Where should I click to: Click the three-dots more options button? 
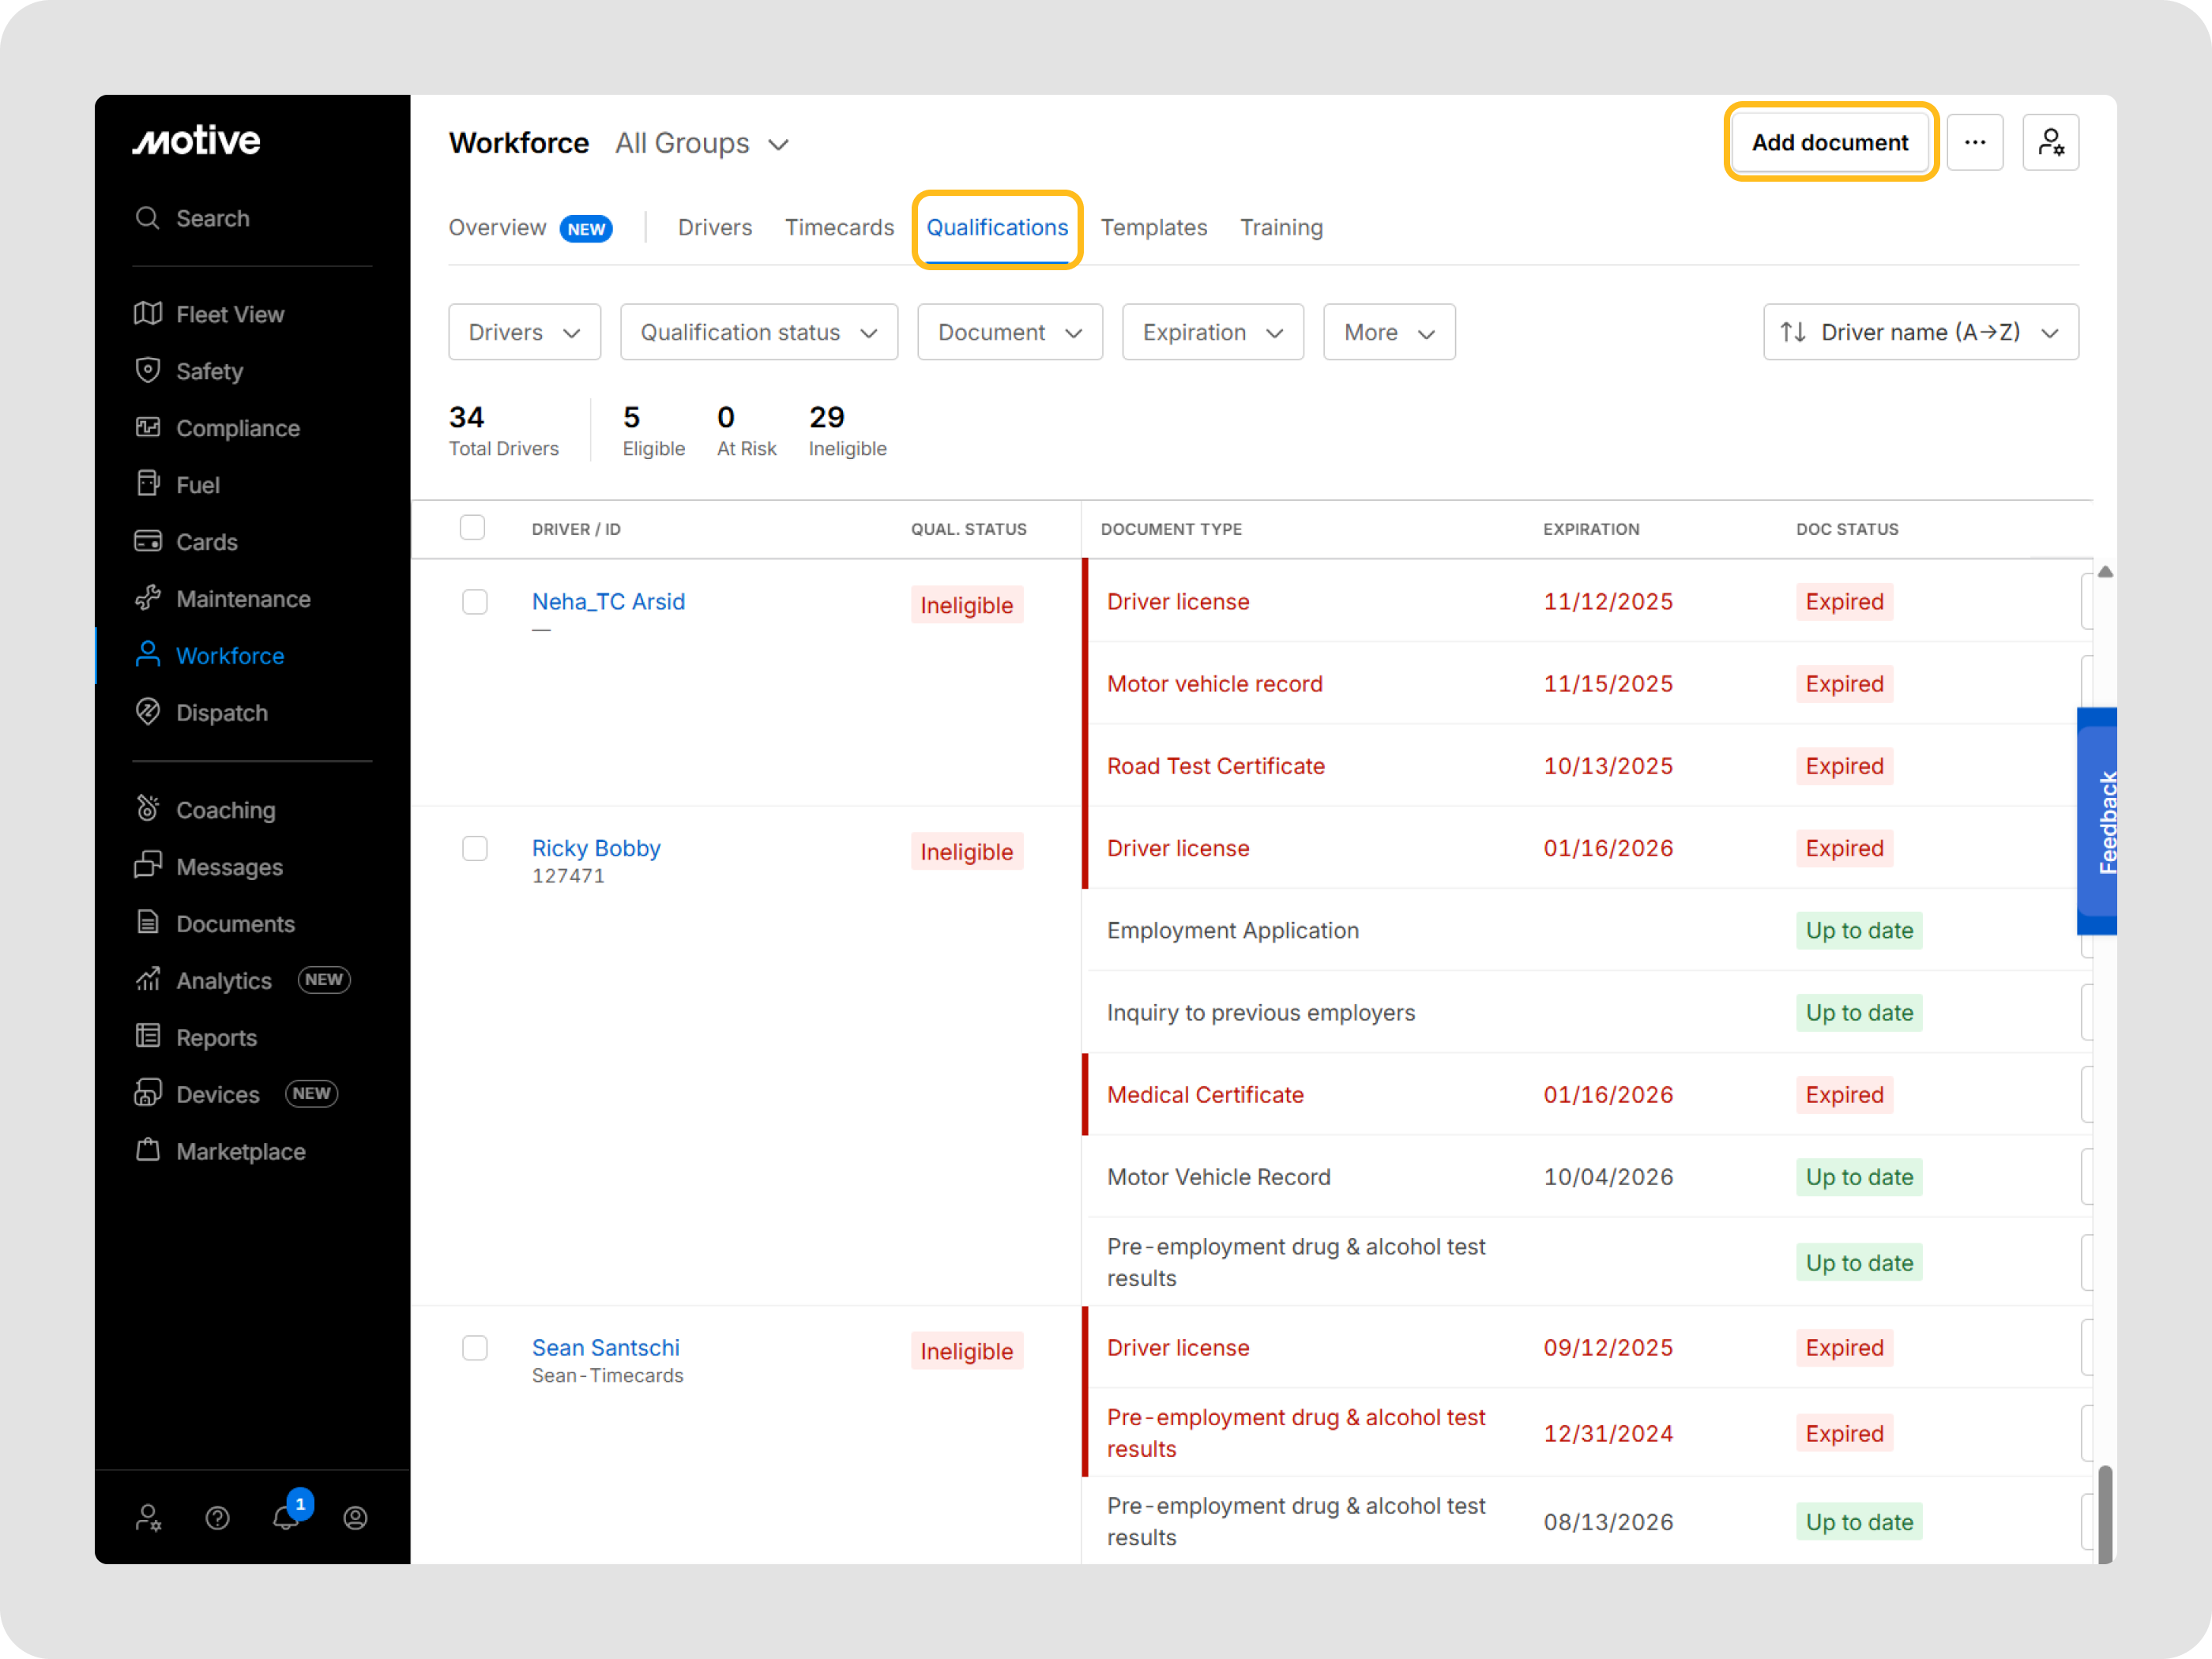point(1974,143)
